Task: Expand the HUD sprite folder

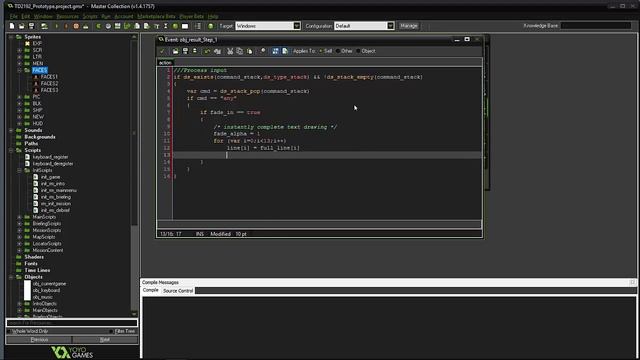Action: point(19,123)
